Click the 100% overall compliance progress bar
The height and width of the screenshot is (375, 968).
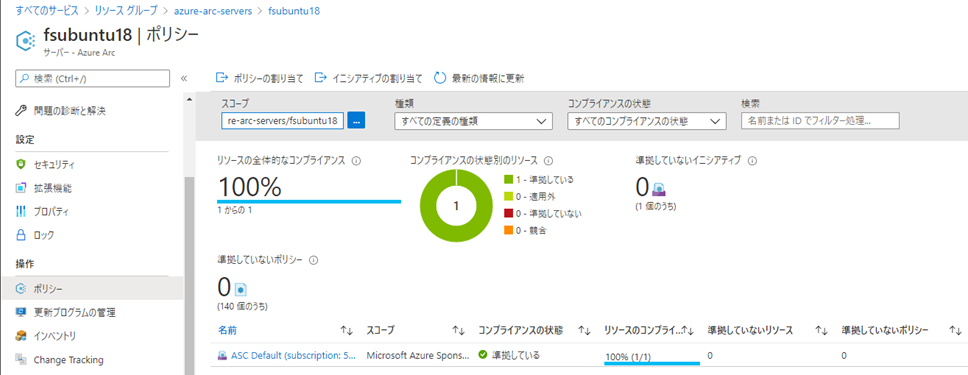[x=309, y=201]
